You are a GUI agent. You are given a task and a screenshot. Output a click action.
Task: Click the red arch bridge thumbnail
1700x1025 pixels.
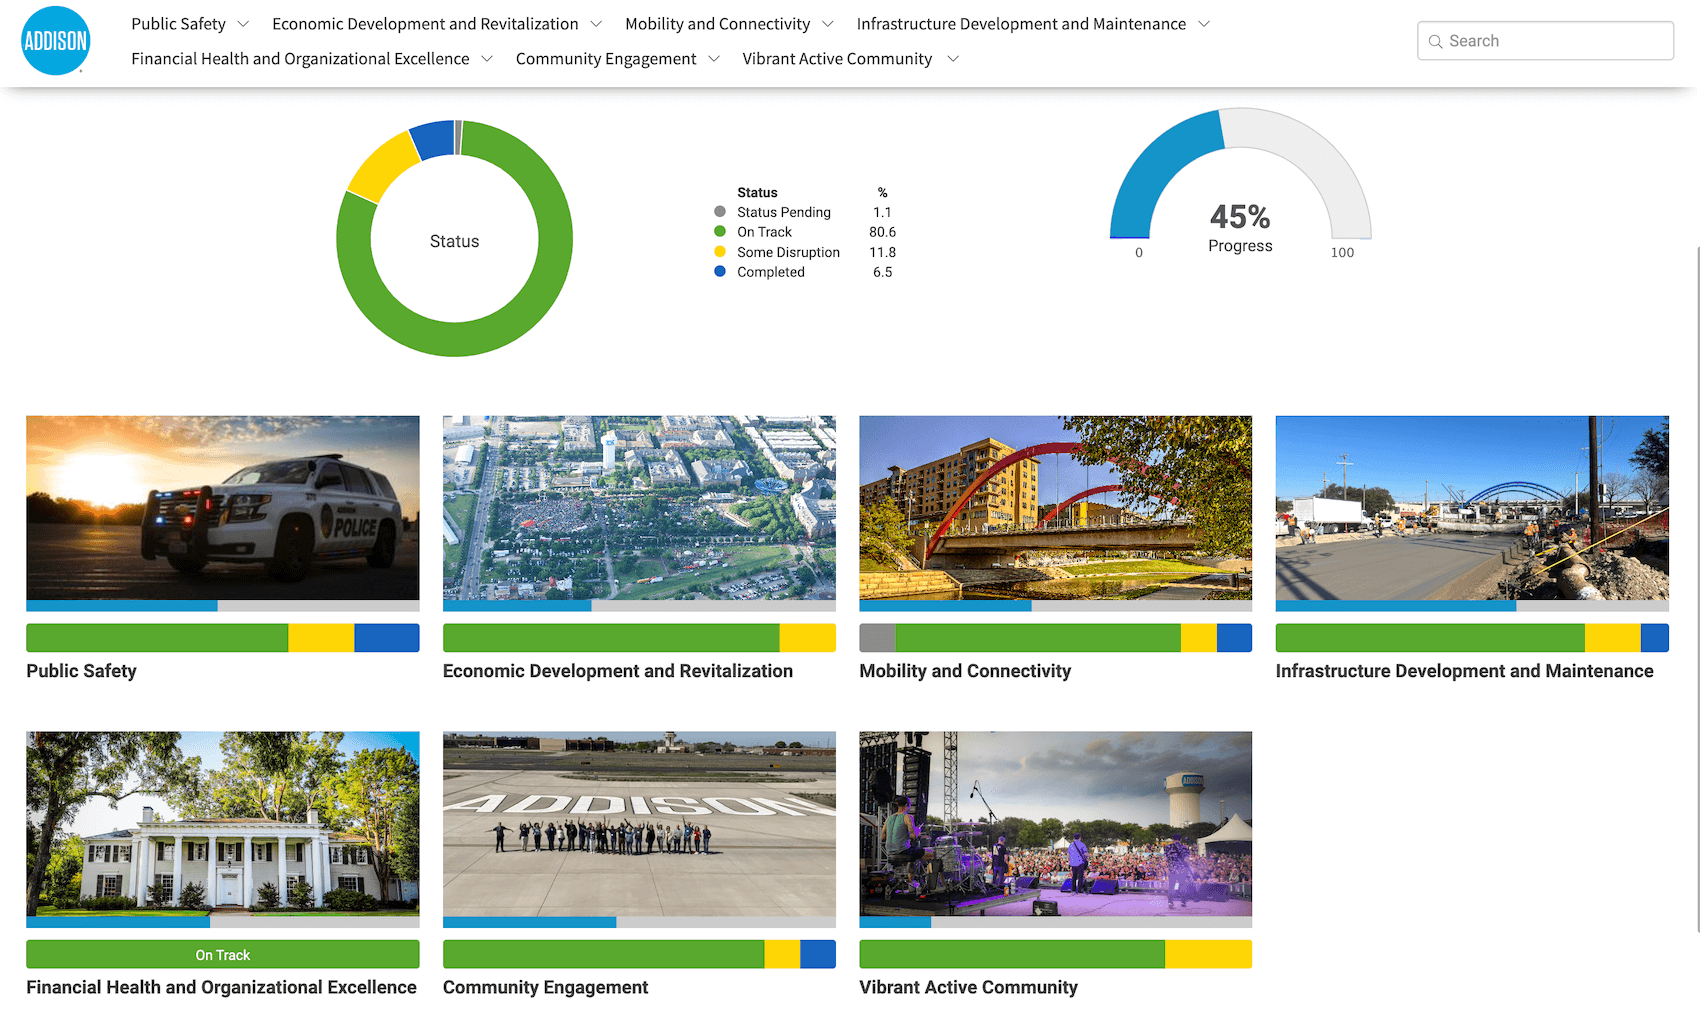[1055, 508]
